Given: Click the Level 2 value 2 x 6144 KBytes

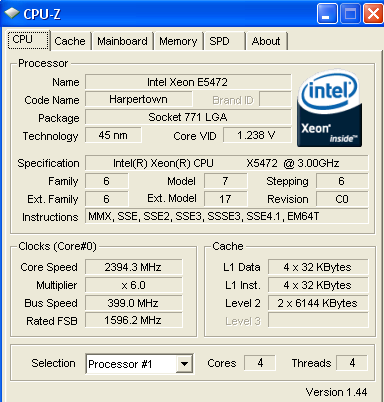Looking at the screenshot, I should [x=318, y=303].
